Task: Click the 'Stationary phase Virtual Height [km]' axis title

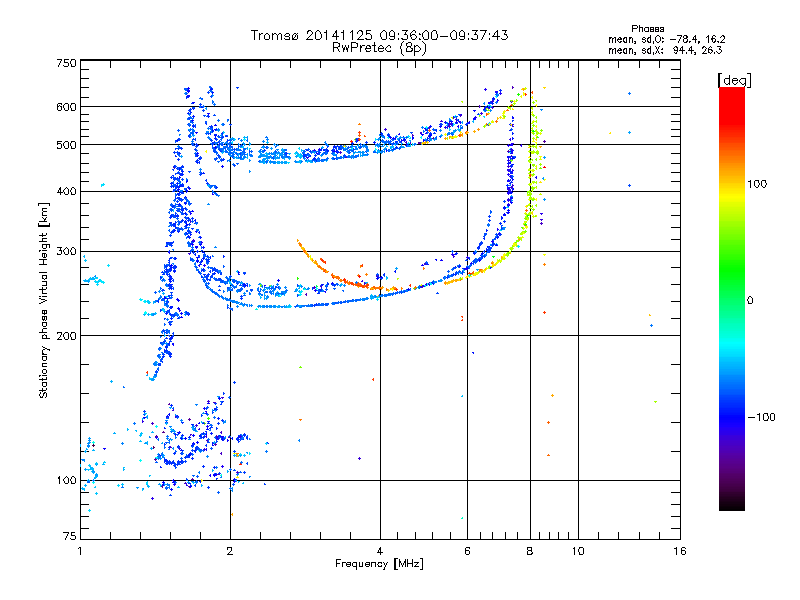Action: pyautogui.click(x=44, y=300)
